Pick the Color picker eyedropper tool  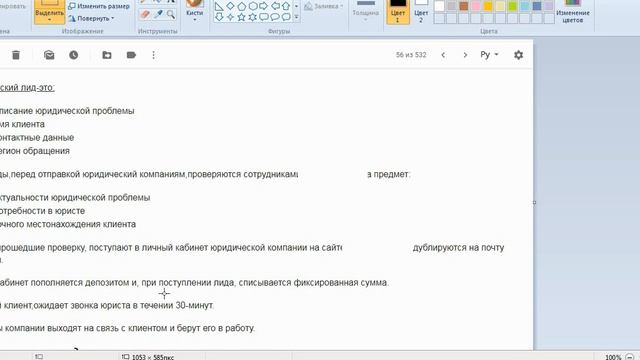click(x=159, y=15)
